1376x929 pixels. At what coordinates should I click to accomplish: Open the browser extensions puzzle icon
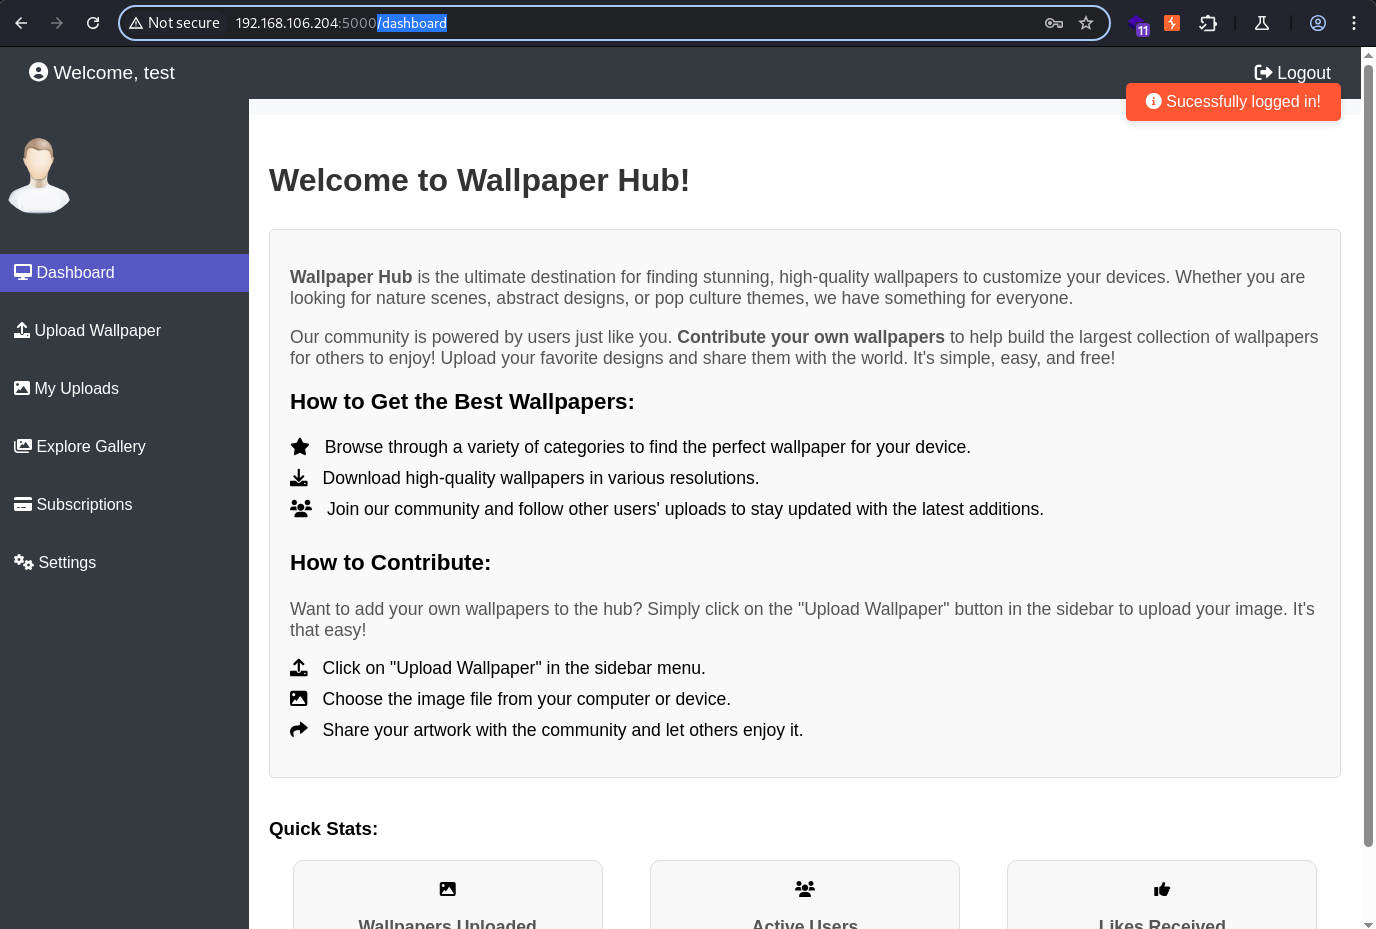1208,23
